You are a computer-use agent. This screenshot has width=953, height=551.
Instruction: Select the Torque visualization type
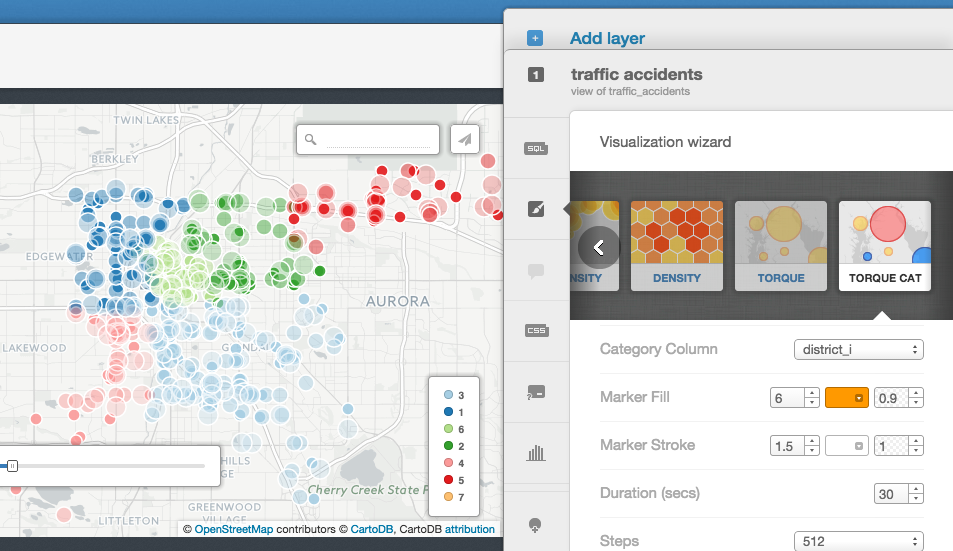pos(780,246)
